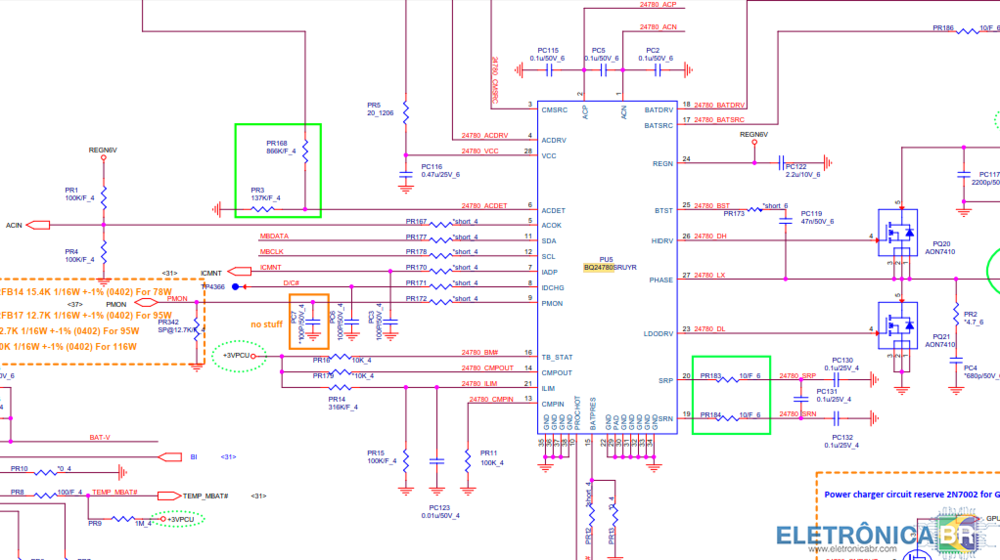This screenshot has height=560, width=1000.
Task: Click the +3VPCU label next to PR9
Action: point(182,520)
